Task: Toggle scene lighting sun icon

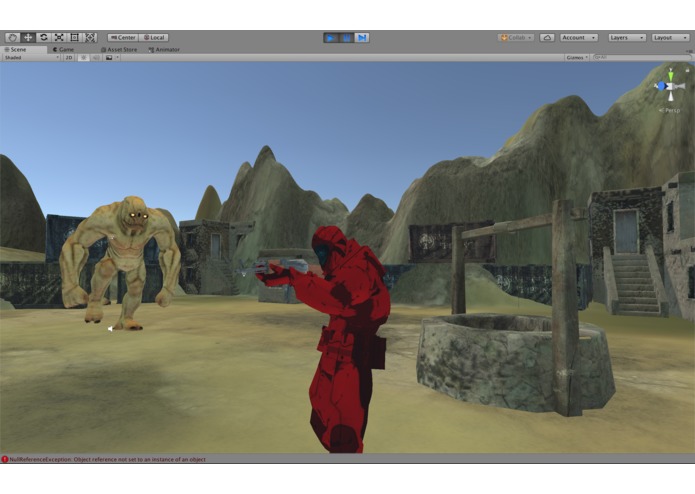Action: [x=83, y=58]
